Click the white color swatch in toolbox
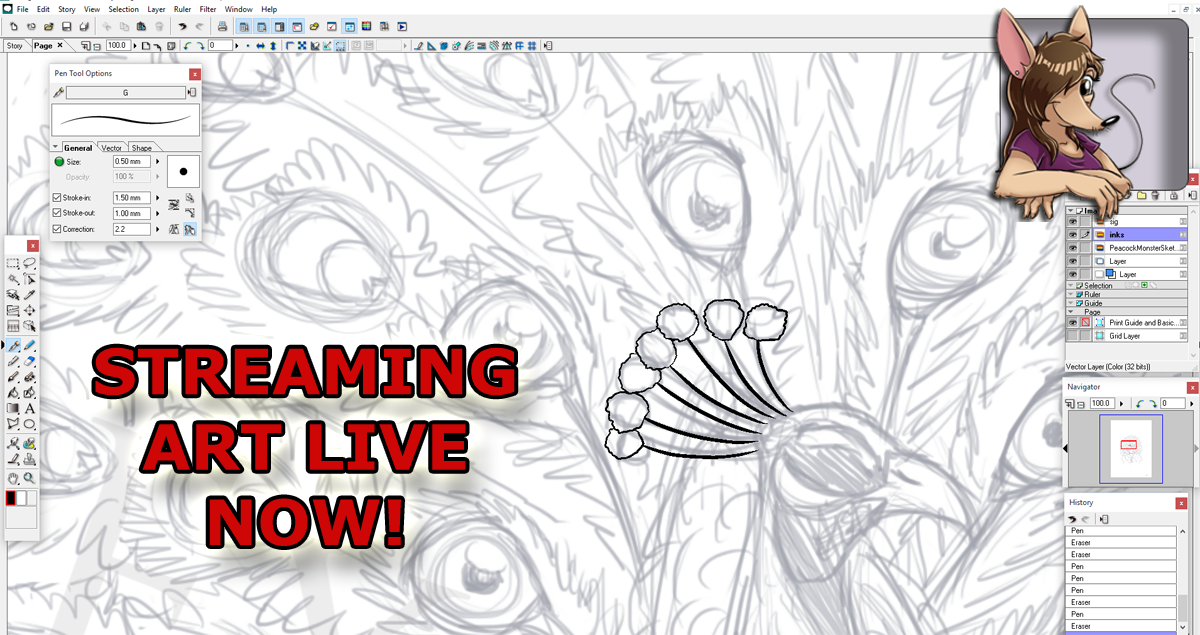 click(x=21, y=497)
